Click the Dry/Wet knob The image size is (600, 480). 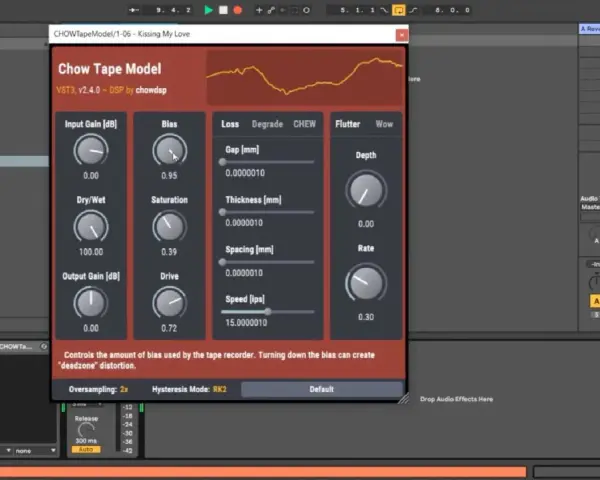(91, 227)
